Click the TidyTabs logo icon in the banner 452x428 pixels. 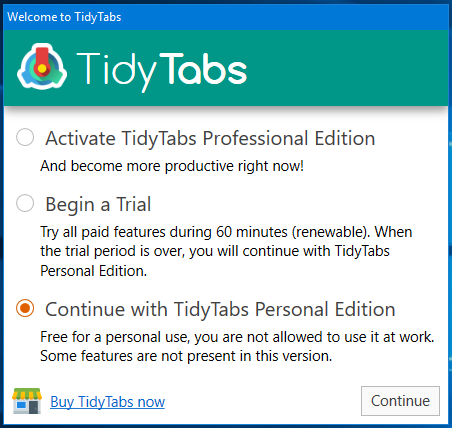point(42,67)
